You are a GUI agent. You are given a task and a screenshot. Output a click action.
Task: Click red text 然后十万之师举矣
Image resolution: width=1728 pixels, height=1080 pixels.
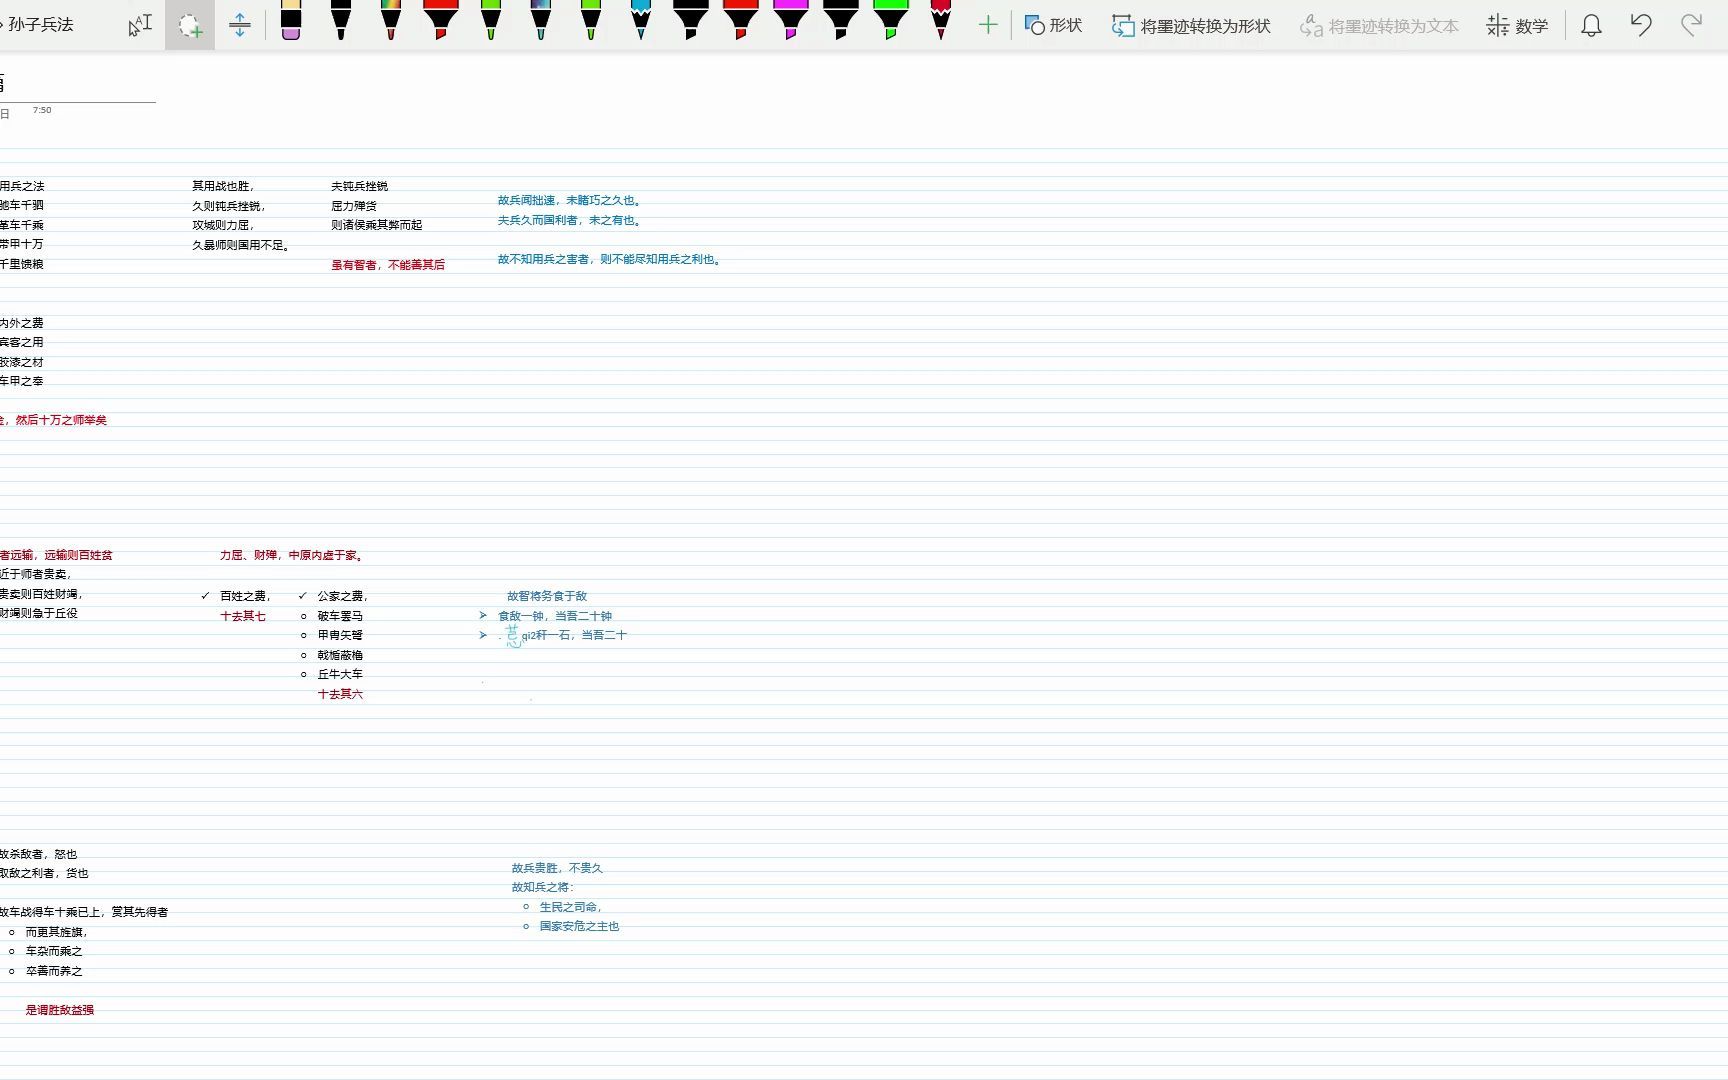(61, 420)
